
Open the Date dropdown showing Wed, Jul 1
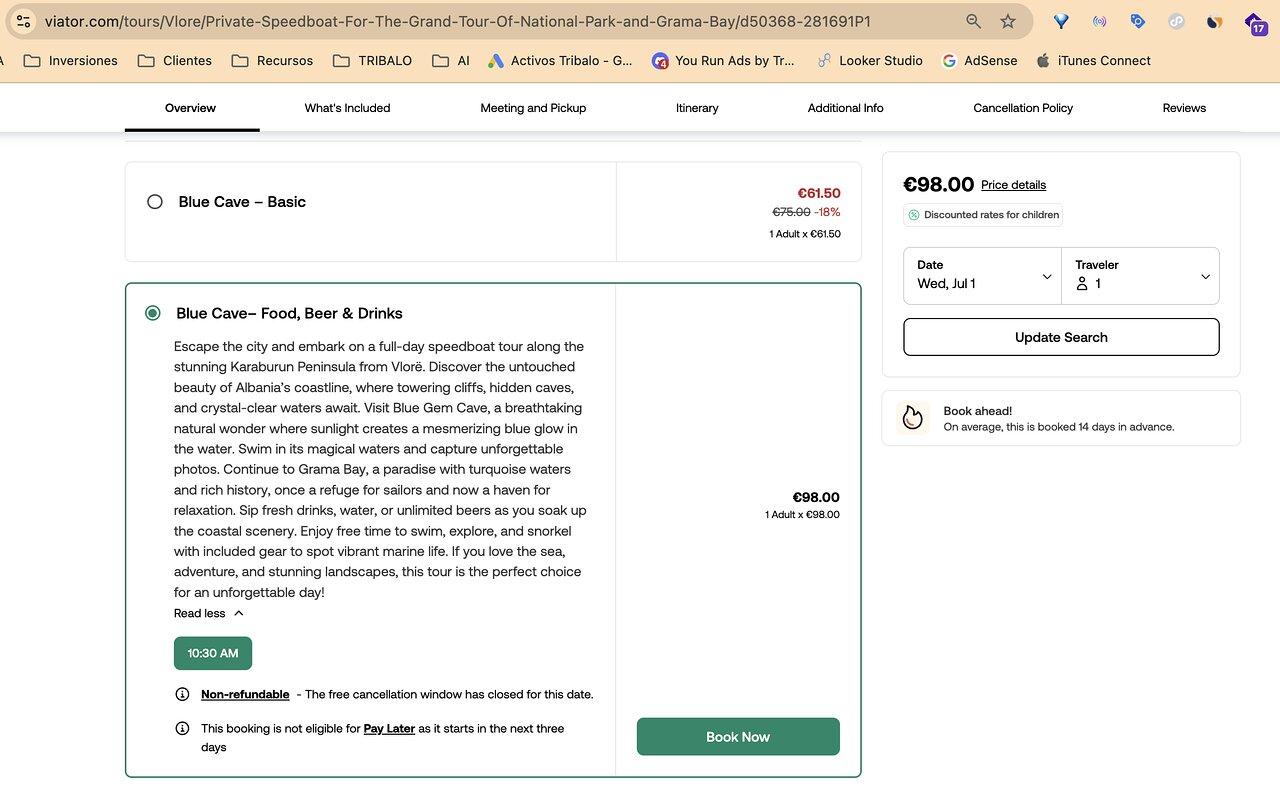click(x=983, y=275)
